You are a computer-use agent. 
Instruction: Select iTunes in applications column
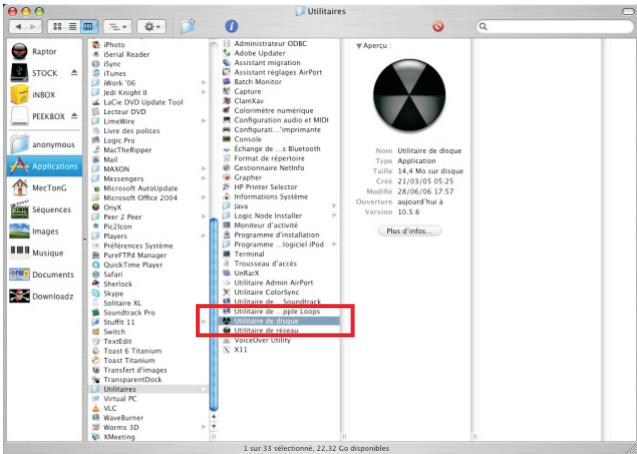149,74
